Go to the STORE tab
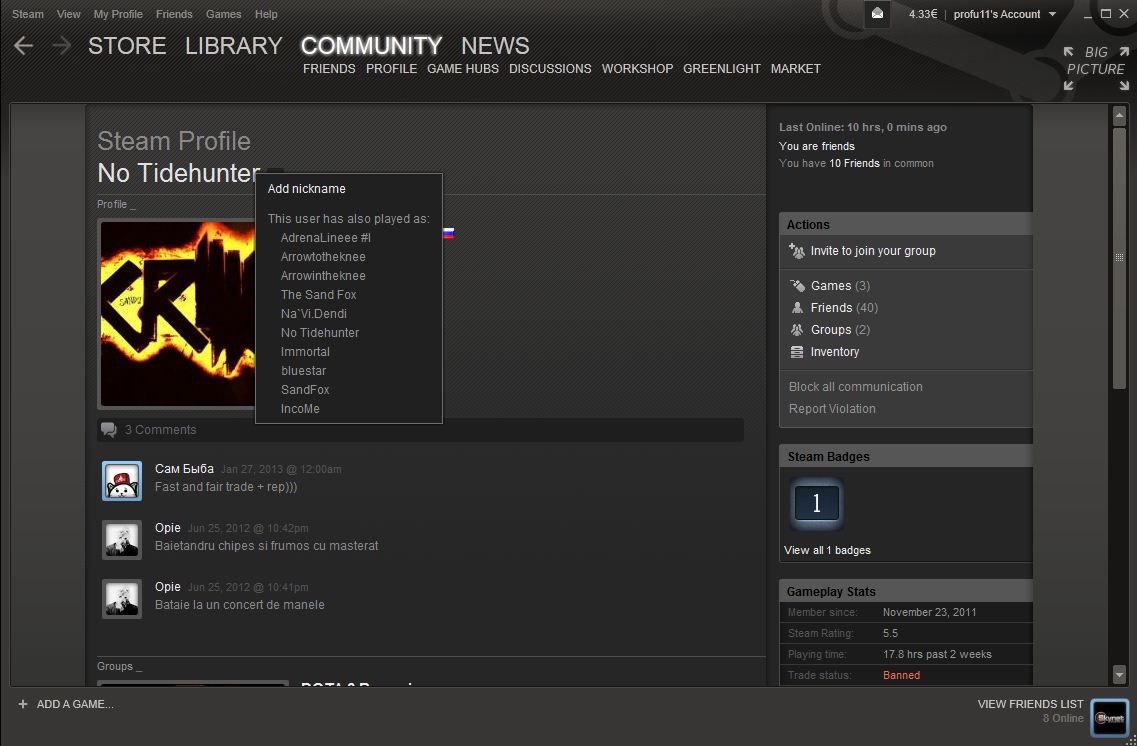This screenshot has width=1137, height=746. coord(127,46)
